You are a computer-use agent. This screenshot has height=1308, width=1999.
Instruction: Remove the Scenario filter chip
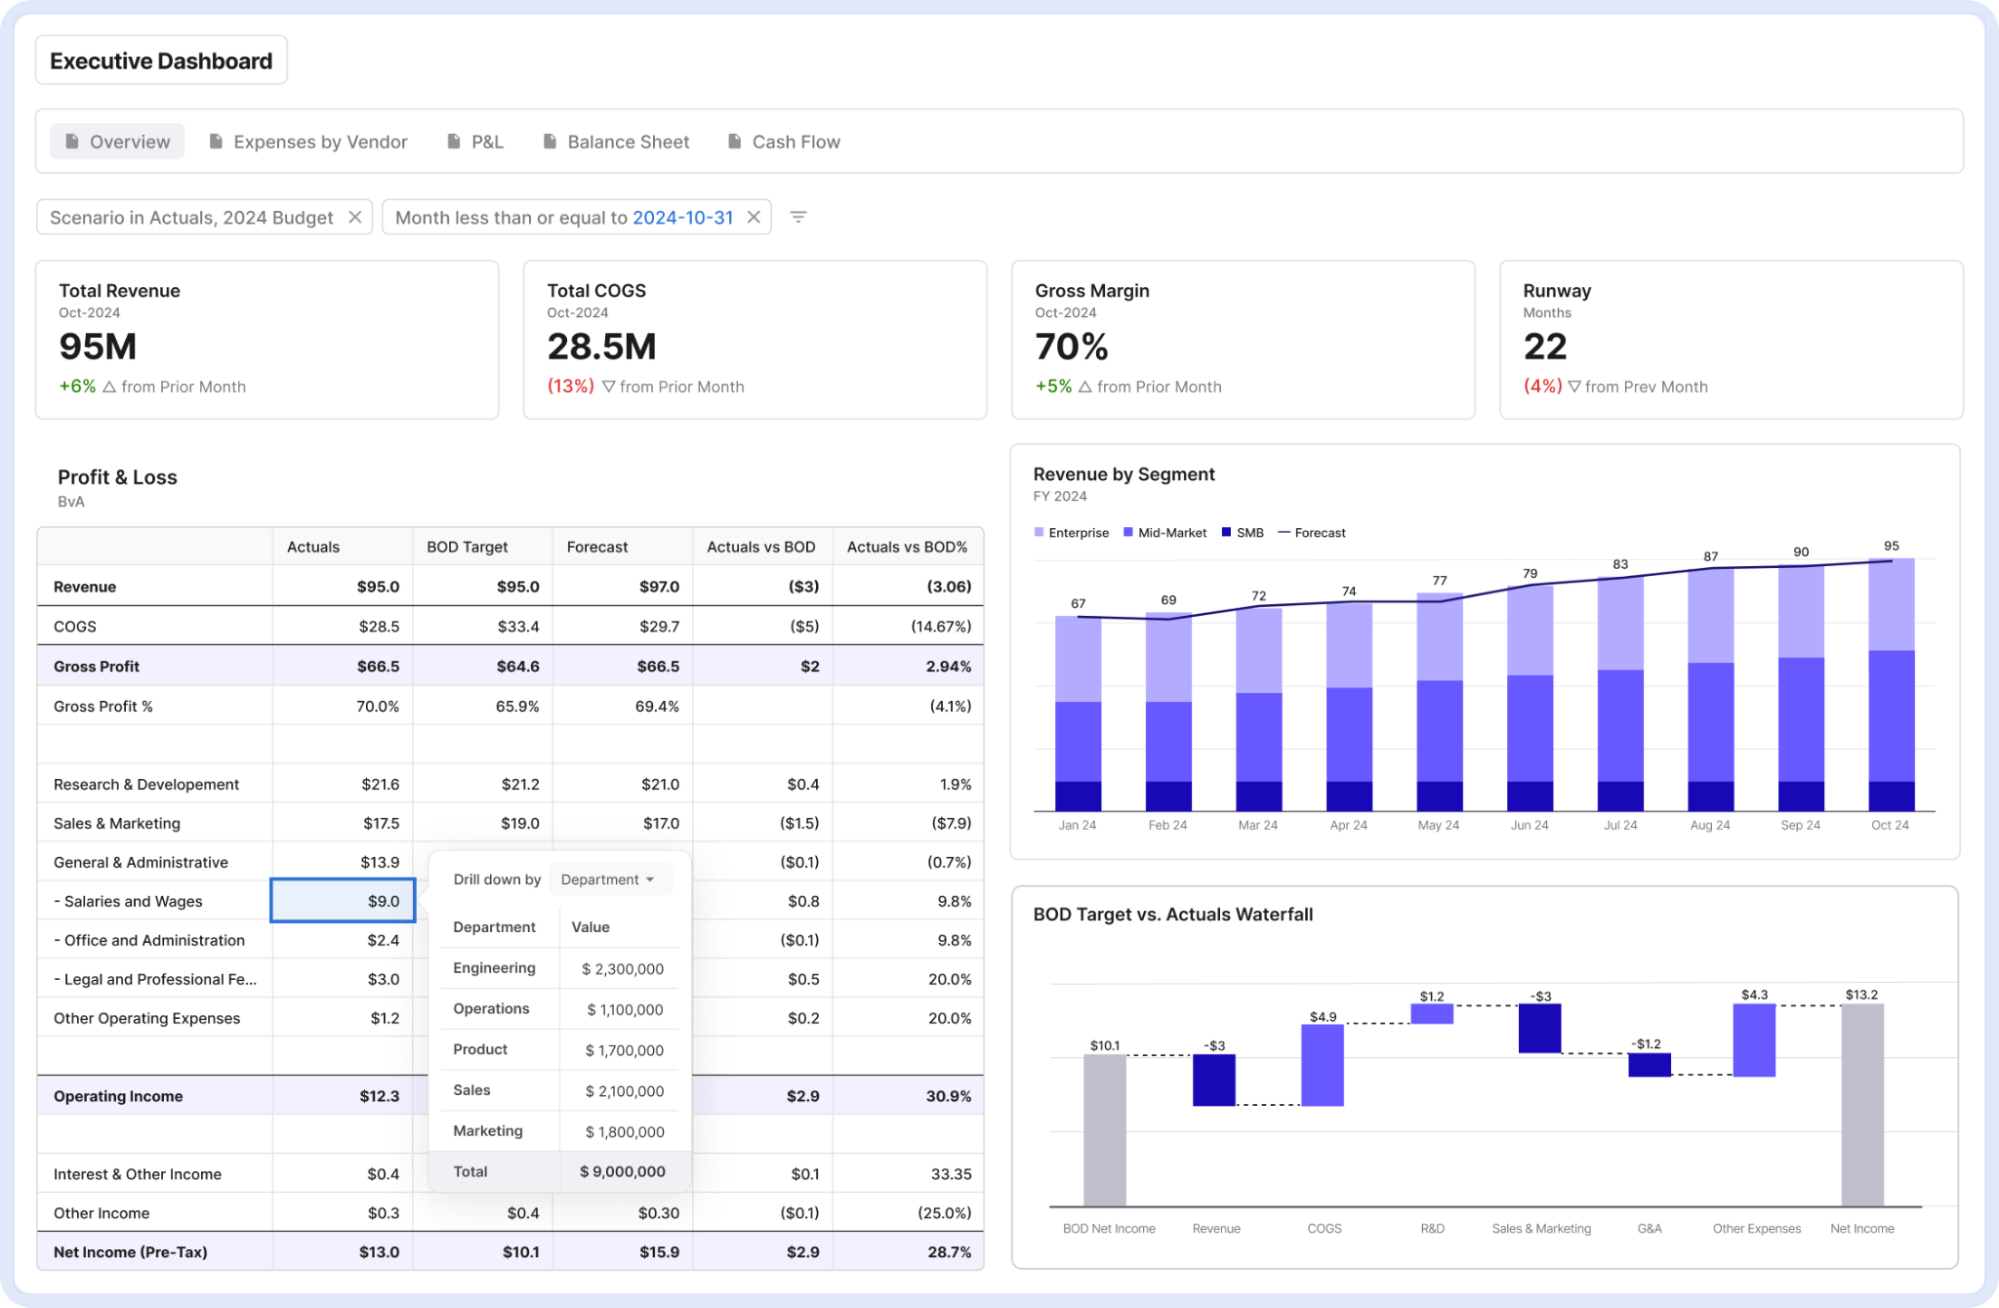point(355,217)
